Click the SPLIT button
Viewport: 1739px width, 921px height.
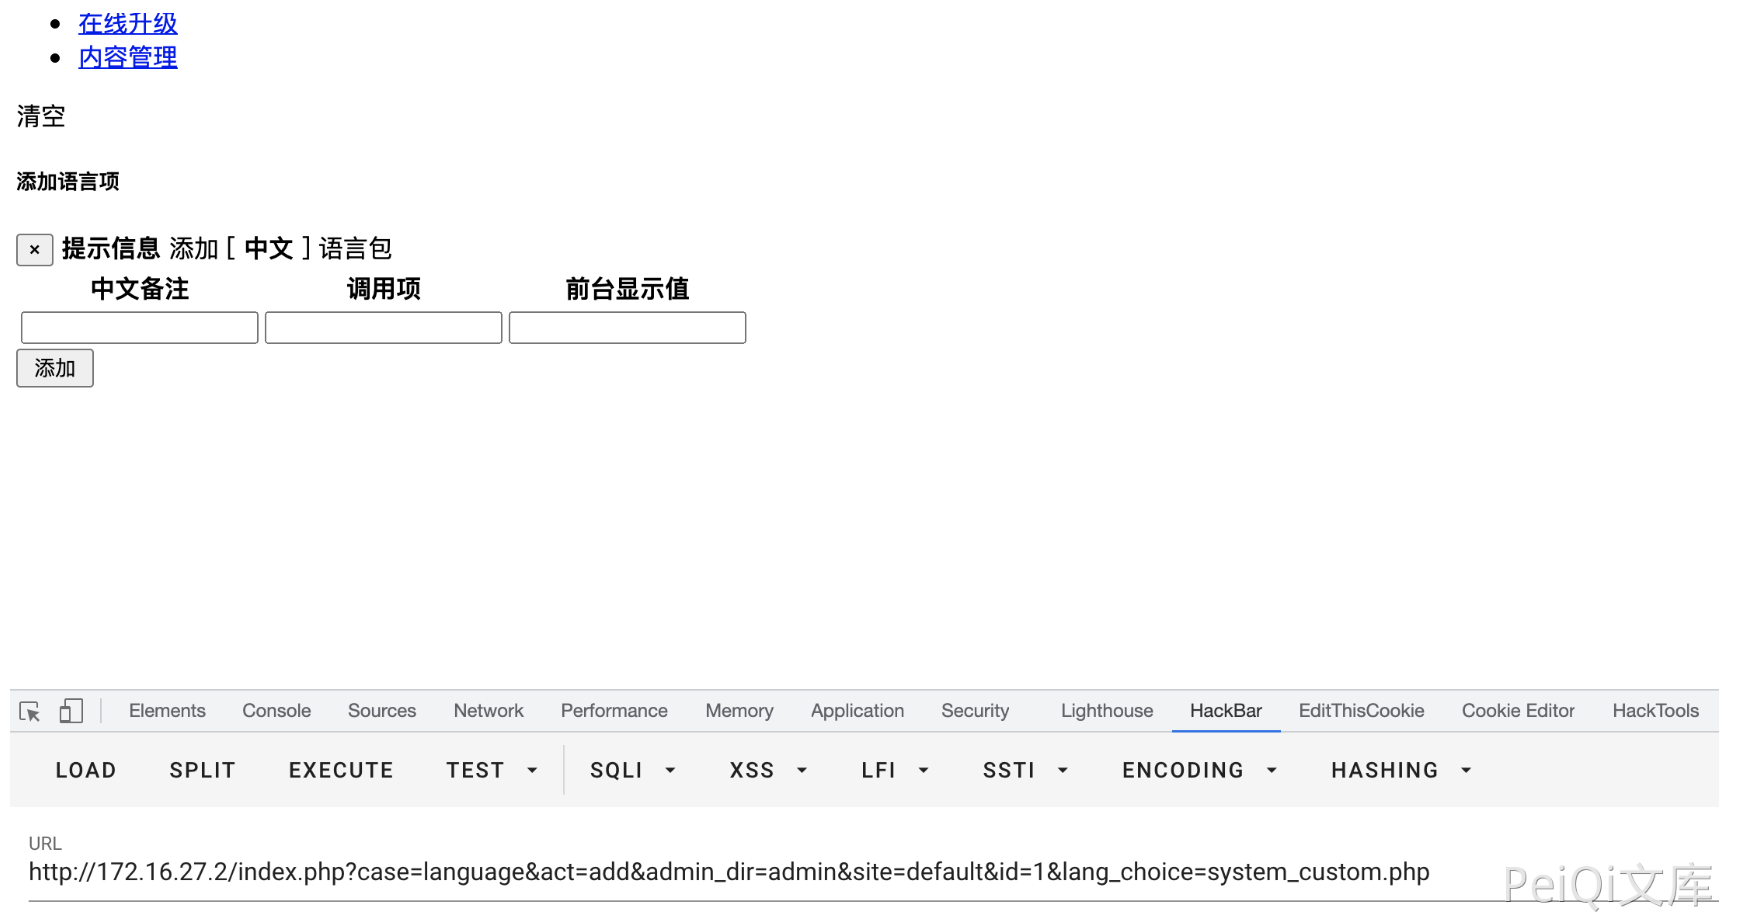tap(202, 770)
